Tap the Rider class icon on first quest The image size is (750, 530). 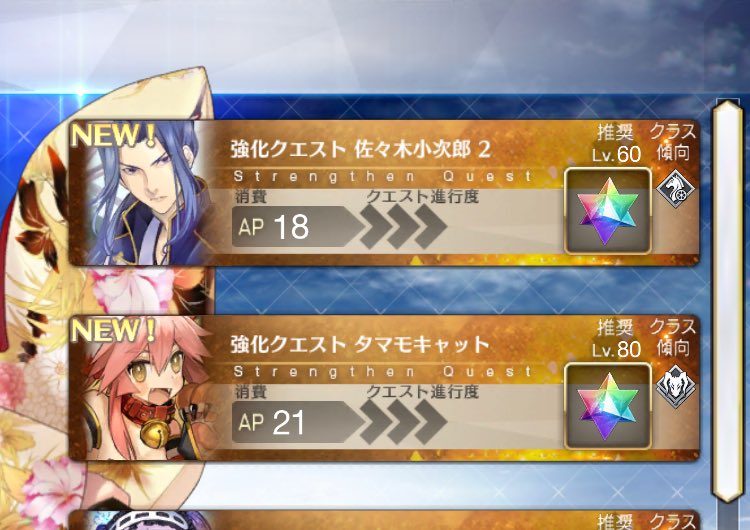(x=675, y=188)
